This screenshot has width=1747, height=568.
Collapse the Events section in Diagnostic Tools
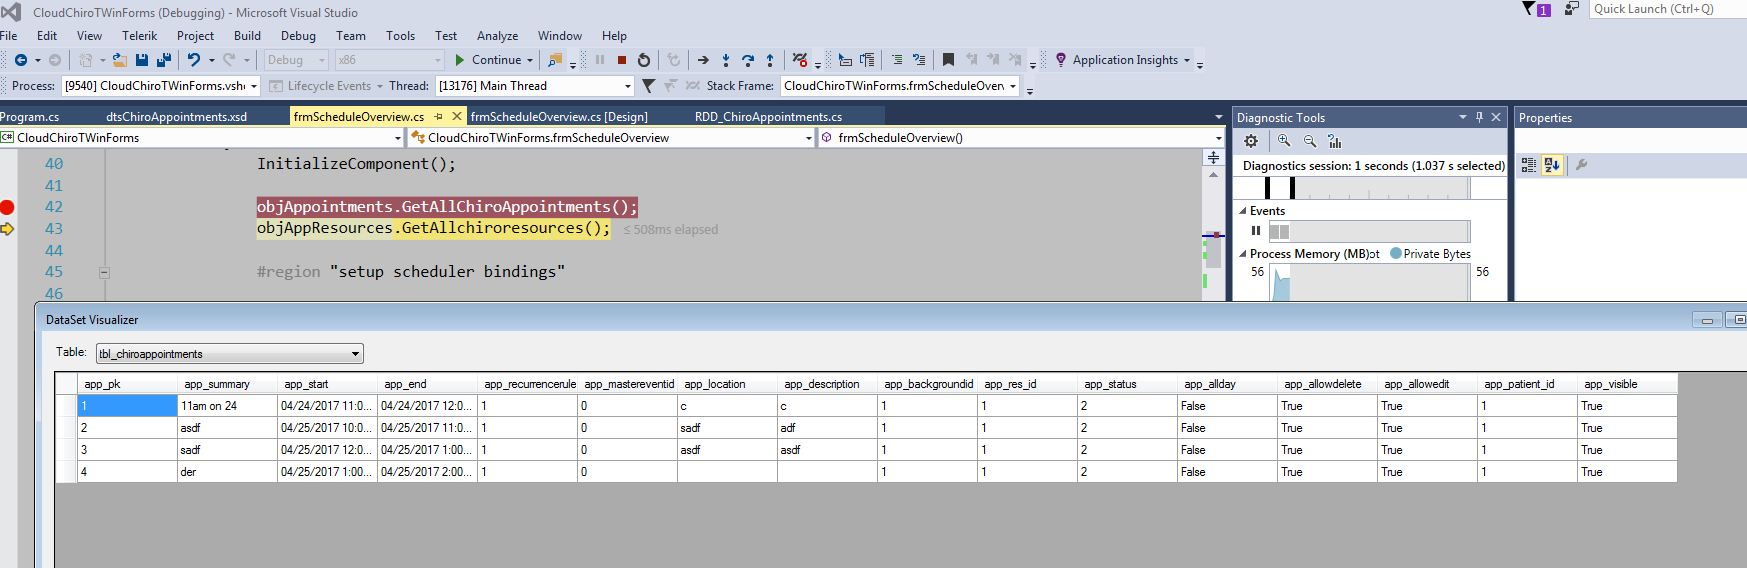[x=1243, y=211]
